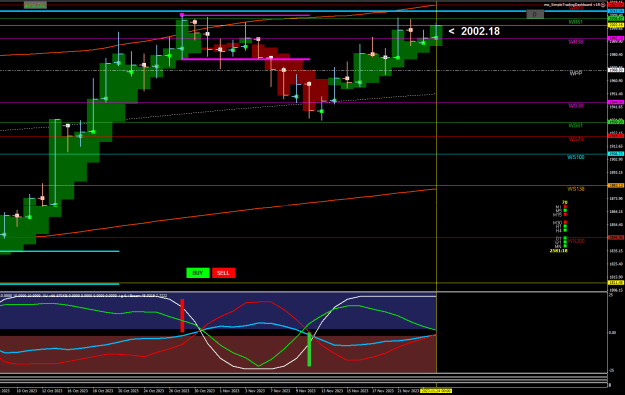Click the M1 timeframe signal square
The image size is (625, 395).
[565, 206]
